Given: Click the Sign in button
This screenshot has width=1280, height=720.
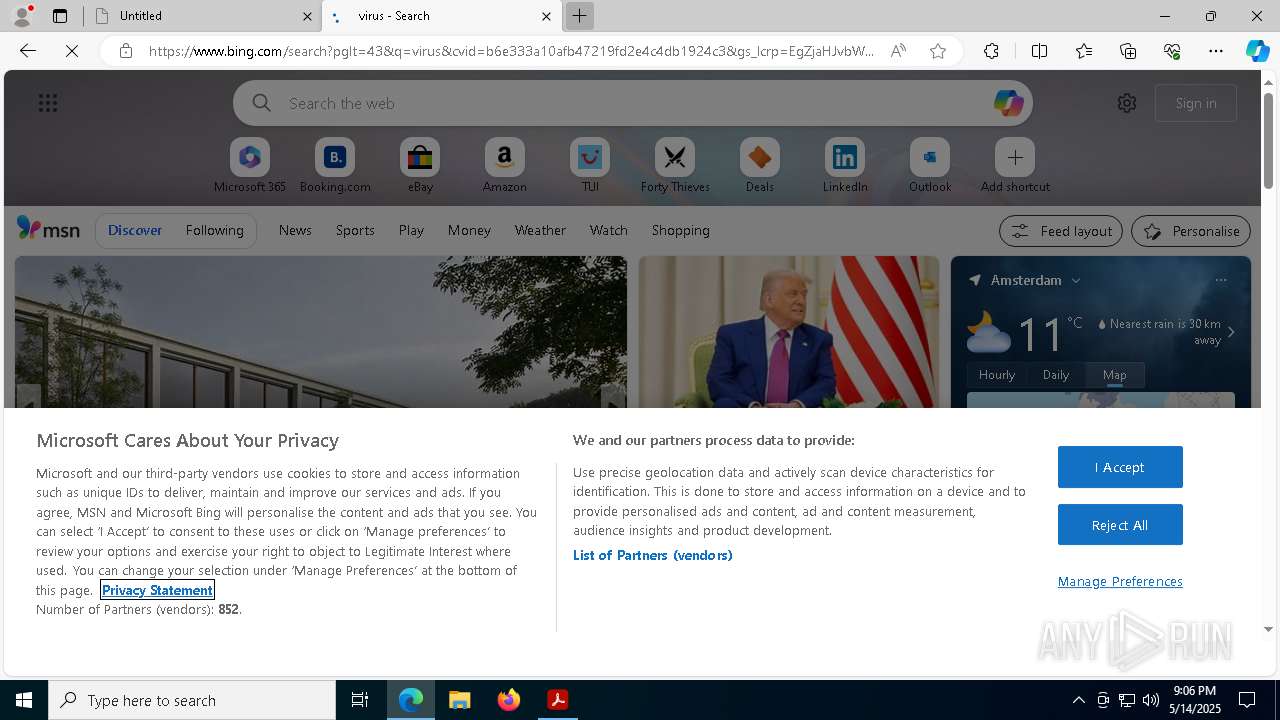Looking at the screenshot, I should [x=1196, y=103].
